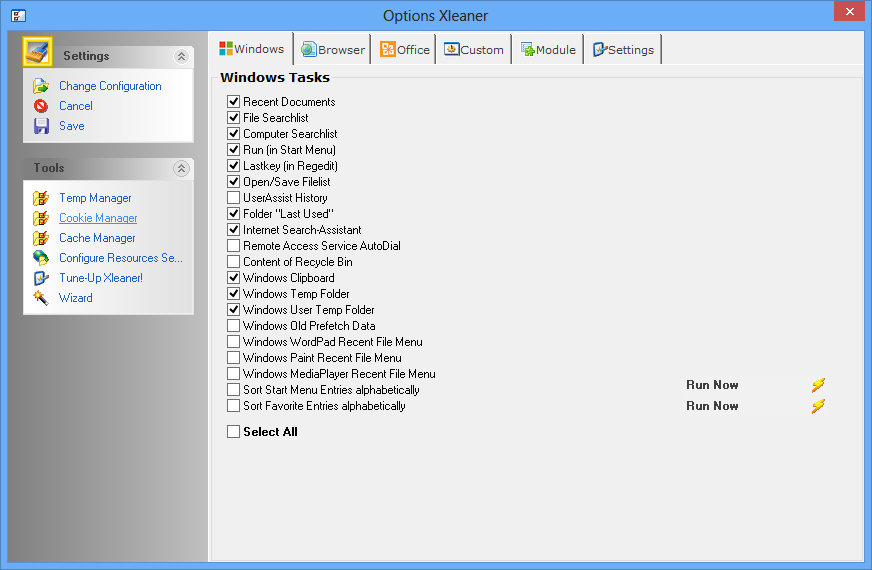Screen dimensions: 872x570
Task: Open Cookie Manager link
Action: [x=98, y=218]
